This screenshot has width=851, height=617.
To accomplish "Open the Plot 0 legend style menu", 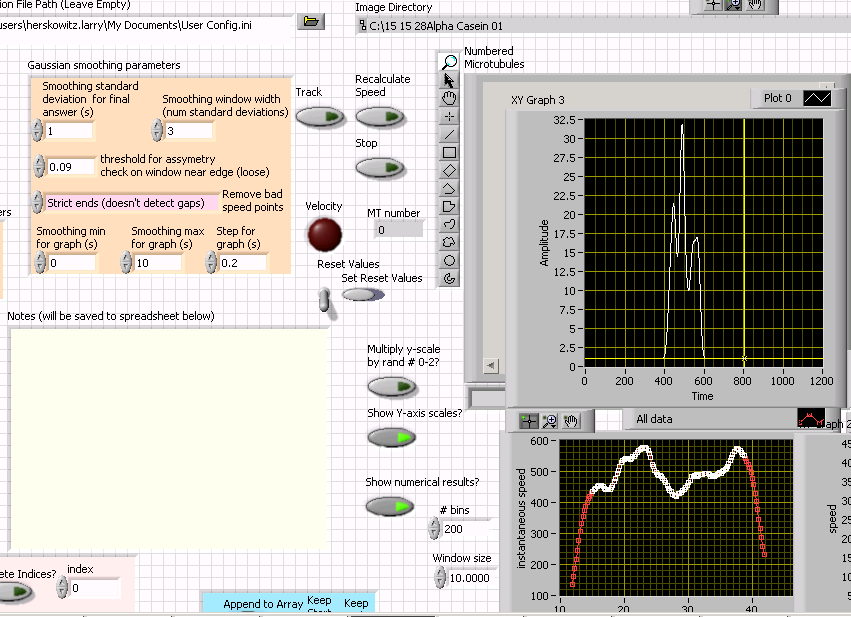I will 817,99.
